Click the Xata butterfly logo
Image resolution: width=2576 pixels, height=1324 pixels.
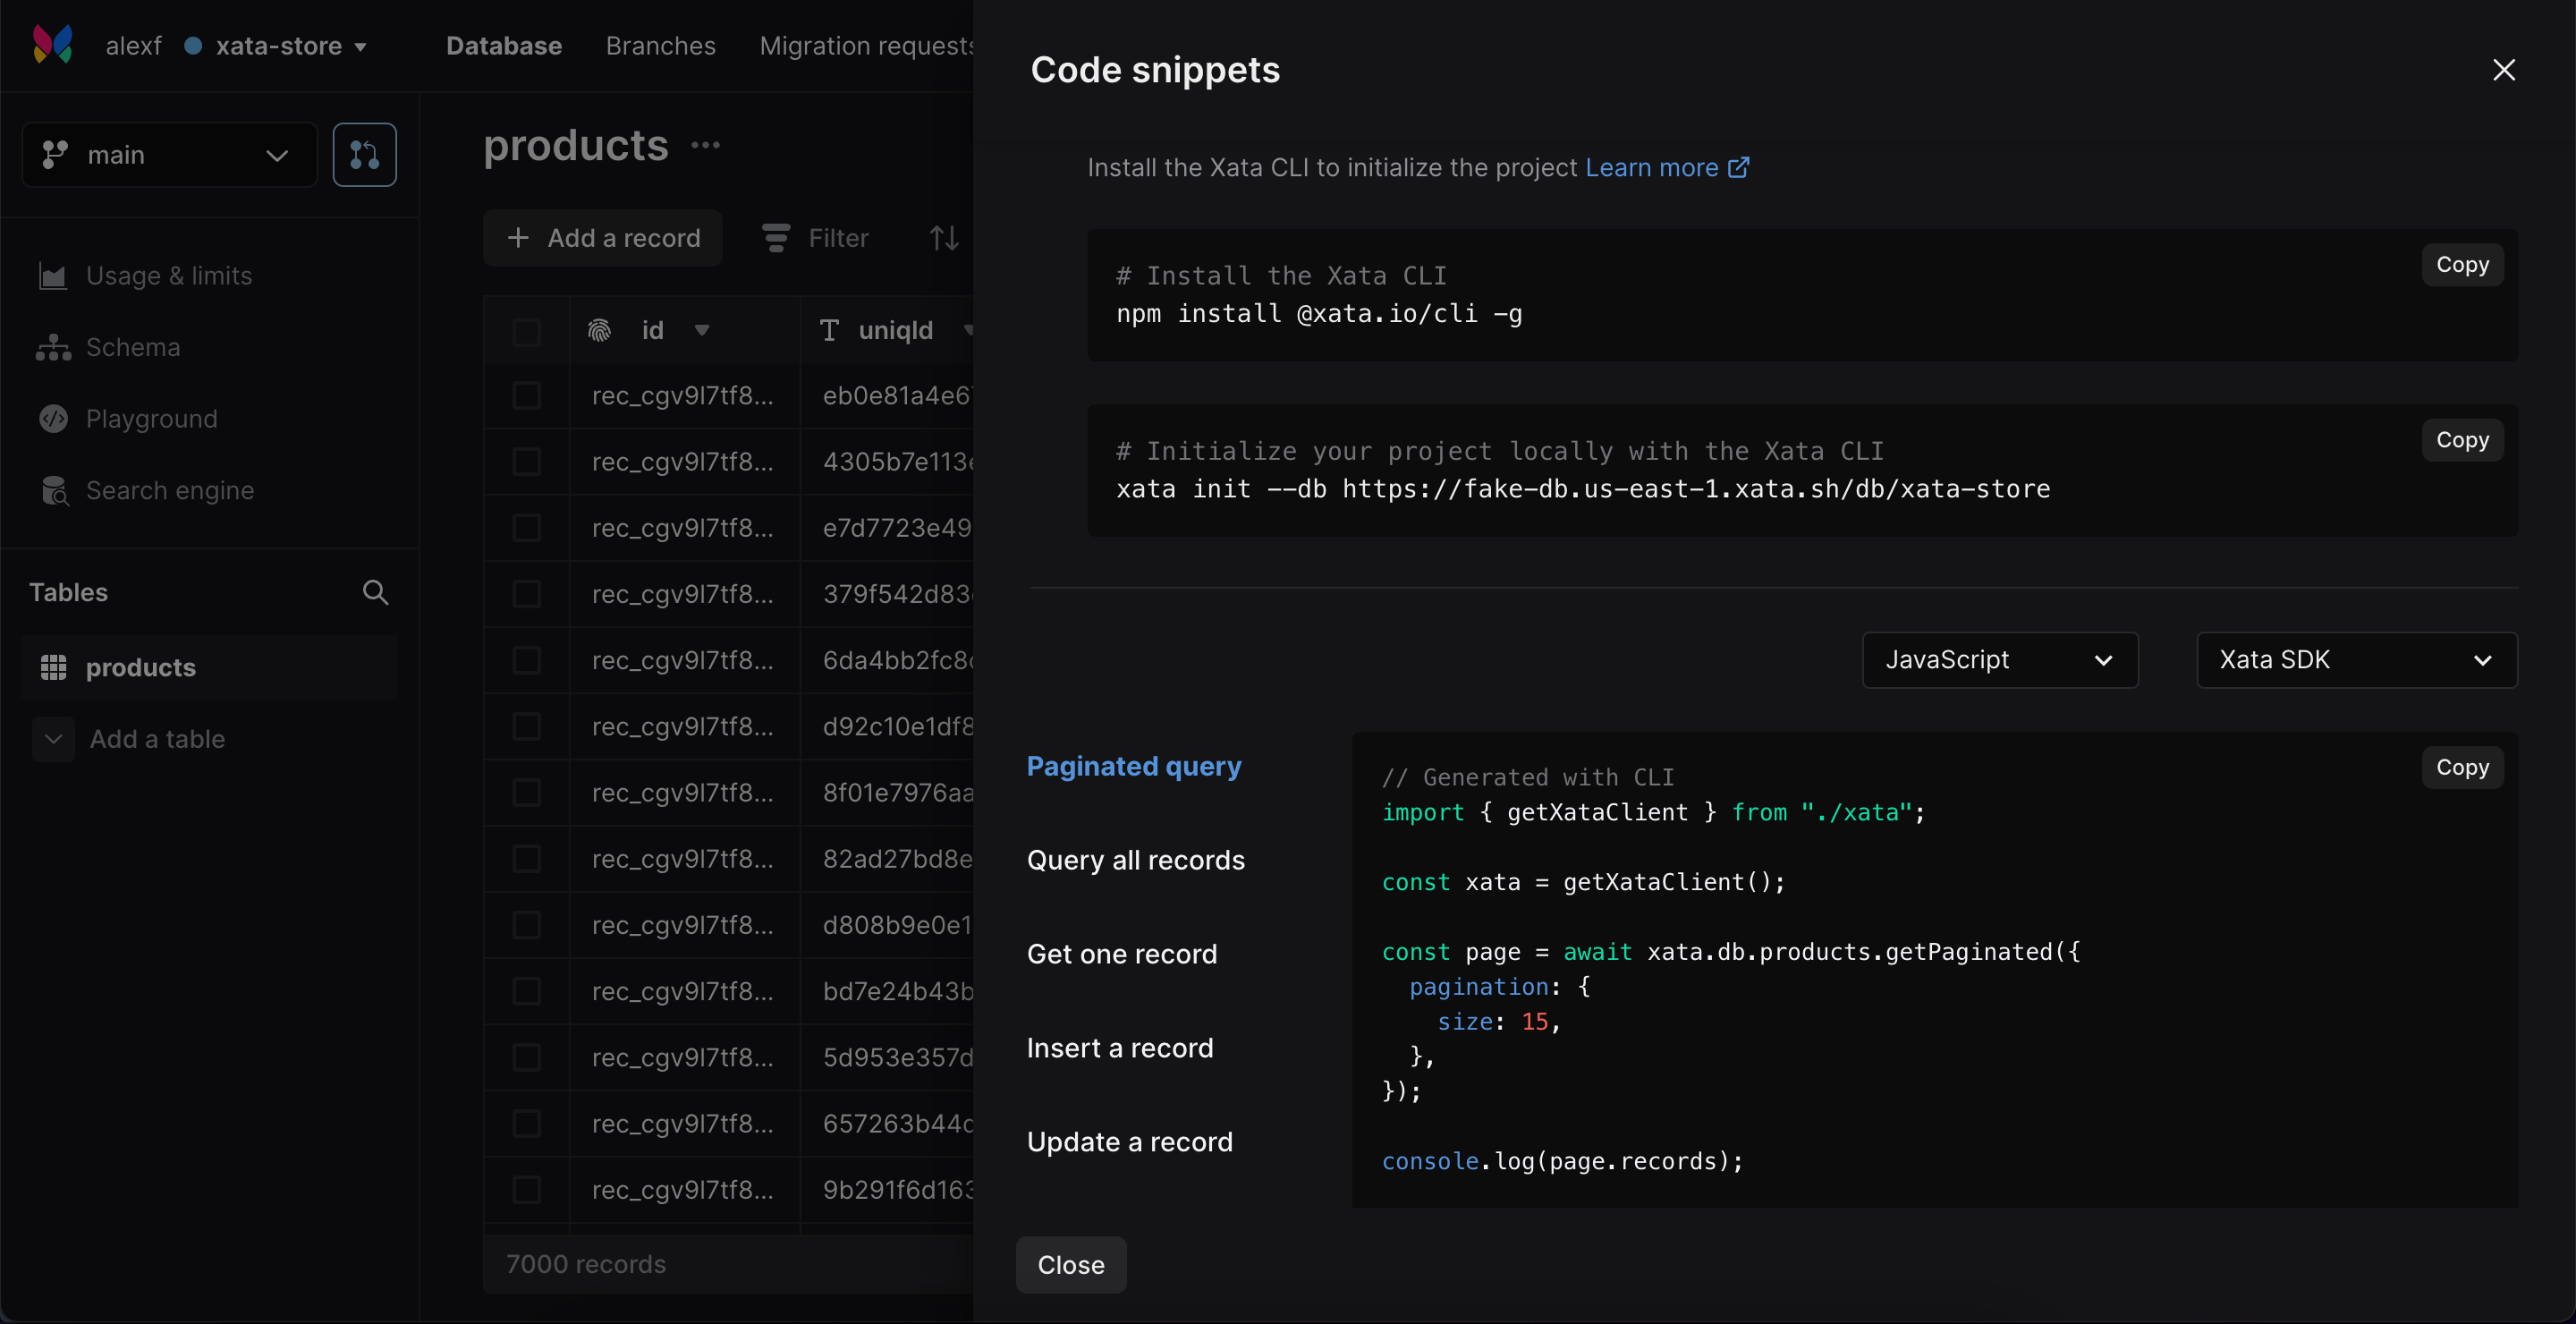(x=53, y=45)
